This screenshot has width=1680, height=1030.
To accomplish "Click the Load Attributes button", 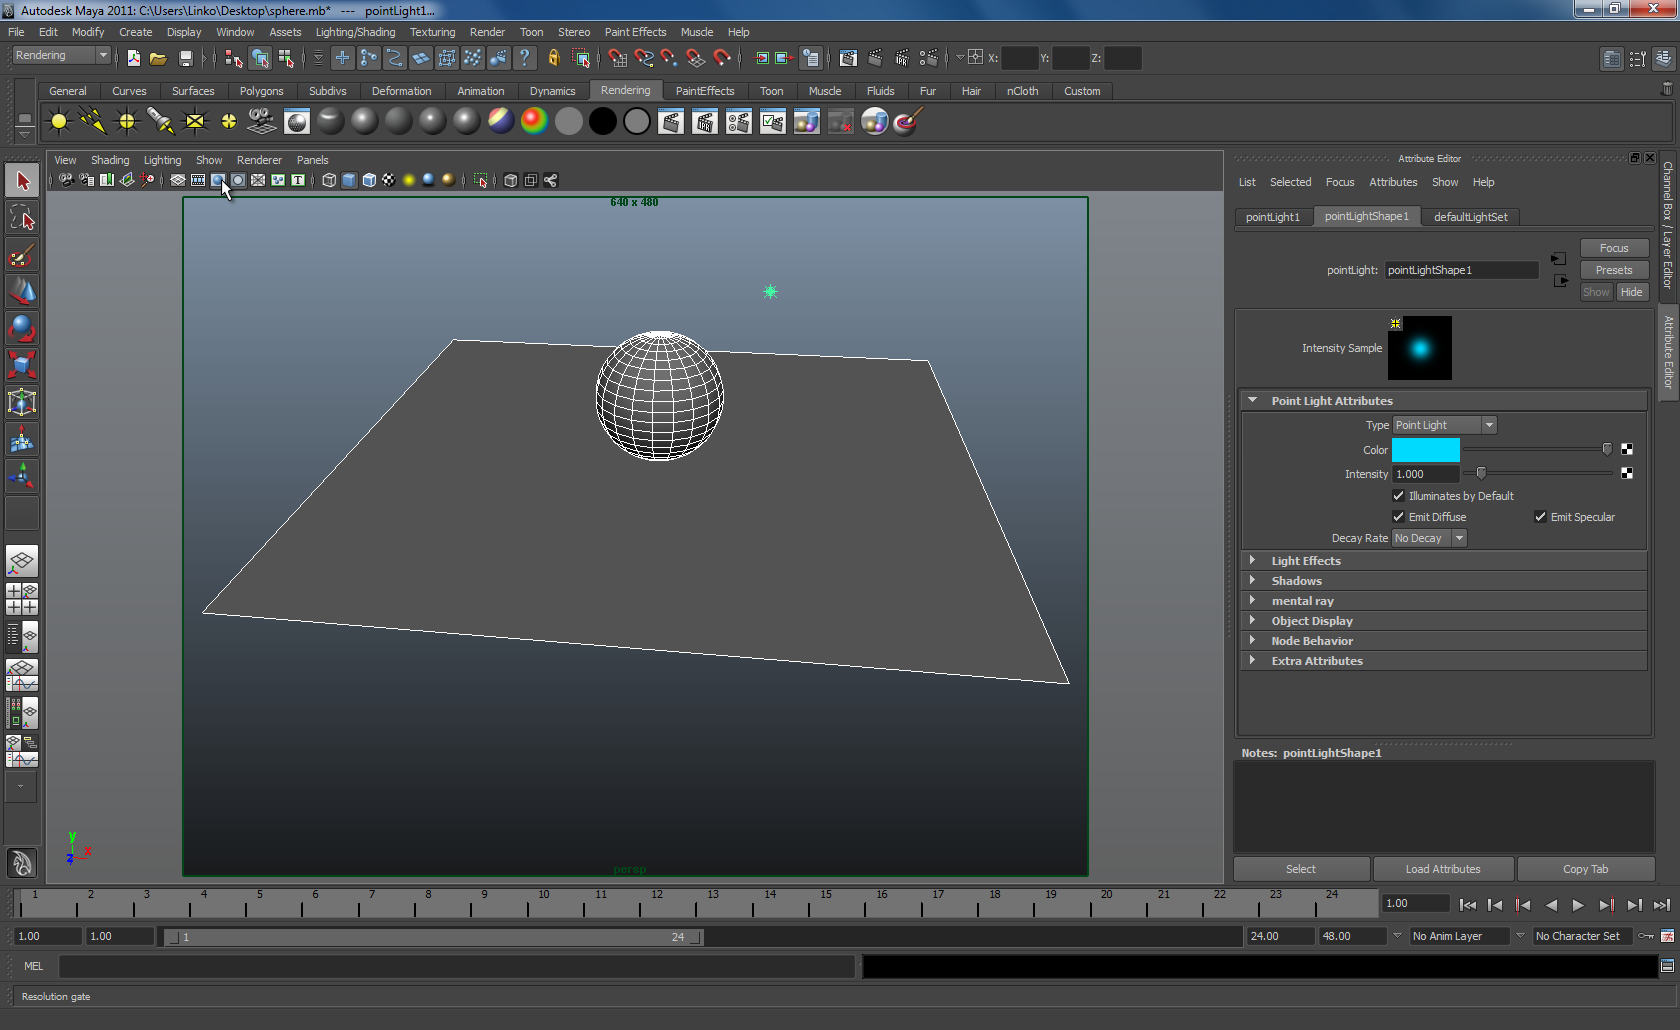I will [x=1442, y=869].
